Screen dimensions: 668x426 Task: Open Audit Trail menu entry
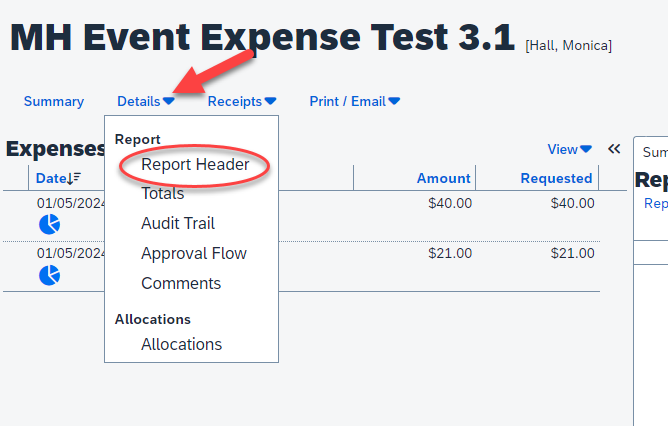coord(178,223)
